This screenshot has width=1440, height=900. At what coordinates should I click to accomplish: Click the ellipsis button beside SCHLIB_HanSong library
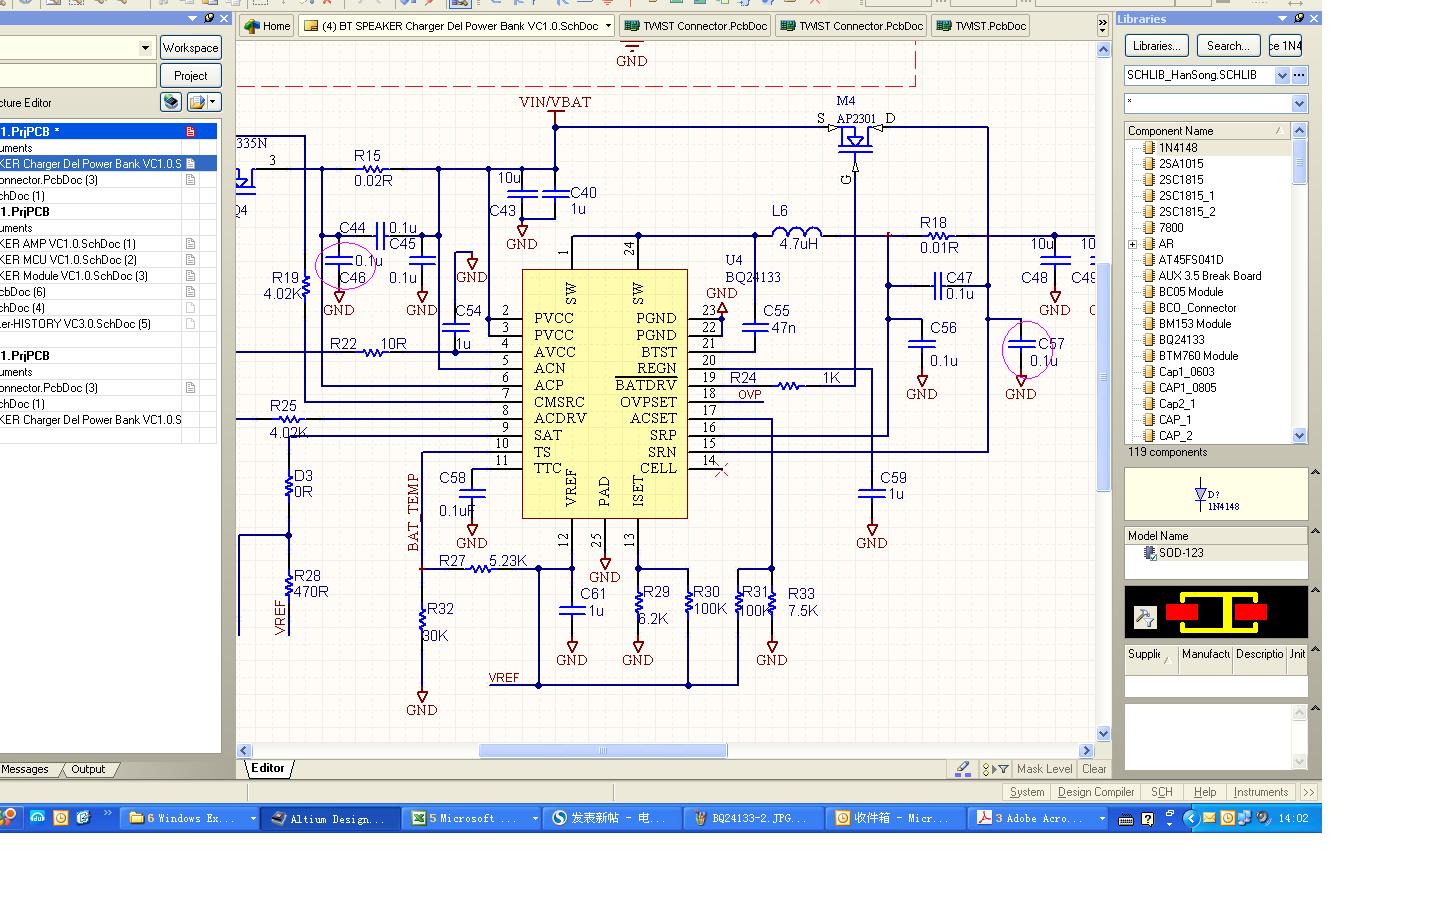1299,75
